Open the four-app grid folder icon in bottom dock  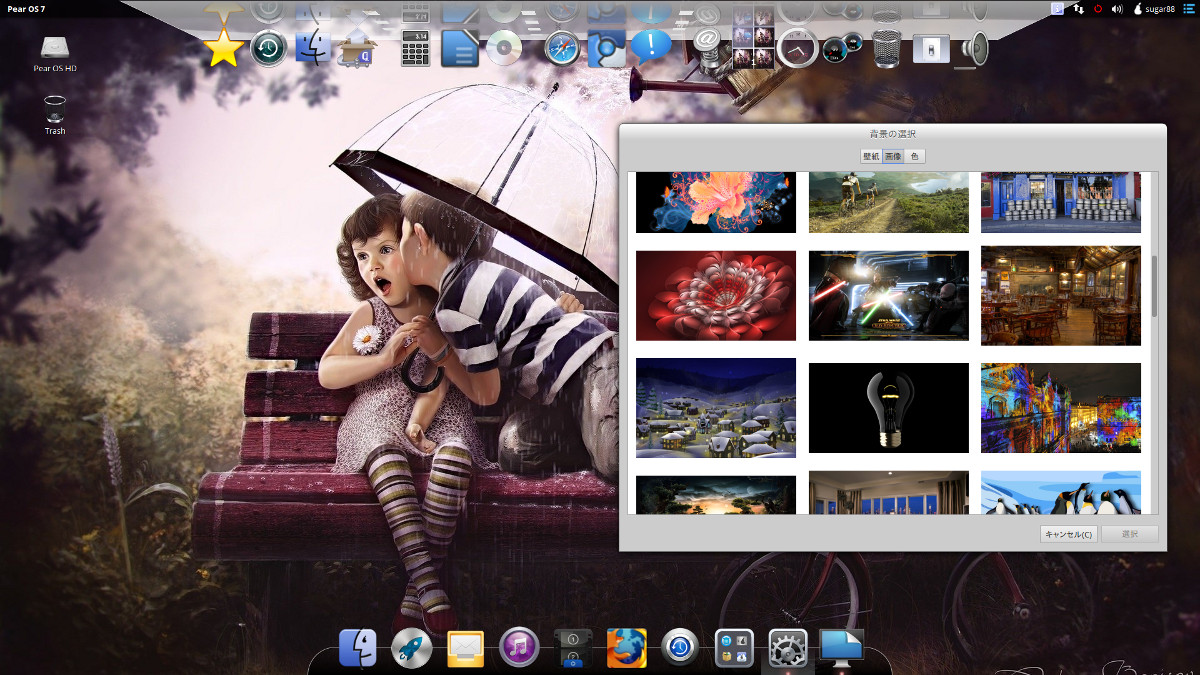pyautogui.click(x=734, y=648)
